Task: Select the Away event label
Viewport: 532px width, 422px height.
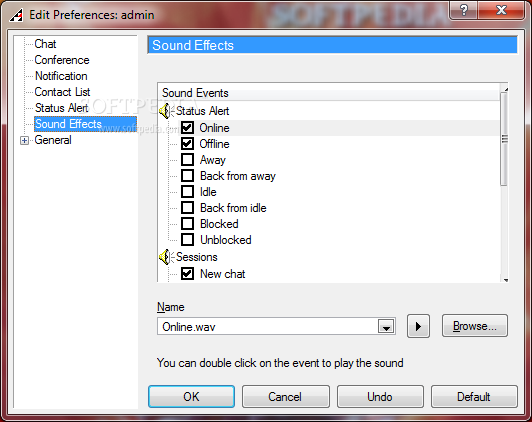Action: (213, 160)
